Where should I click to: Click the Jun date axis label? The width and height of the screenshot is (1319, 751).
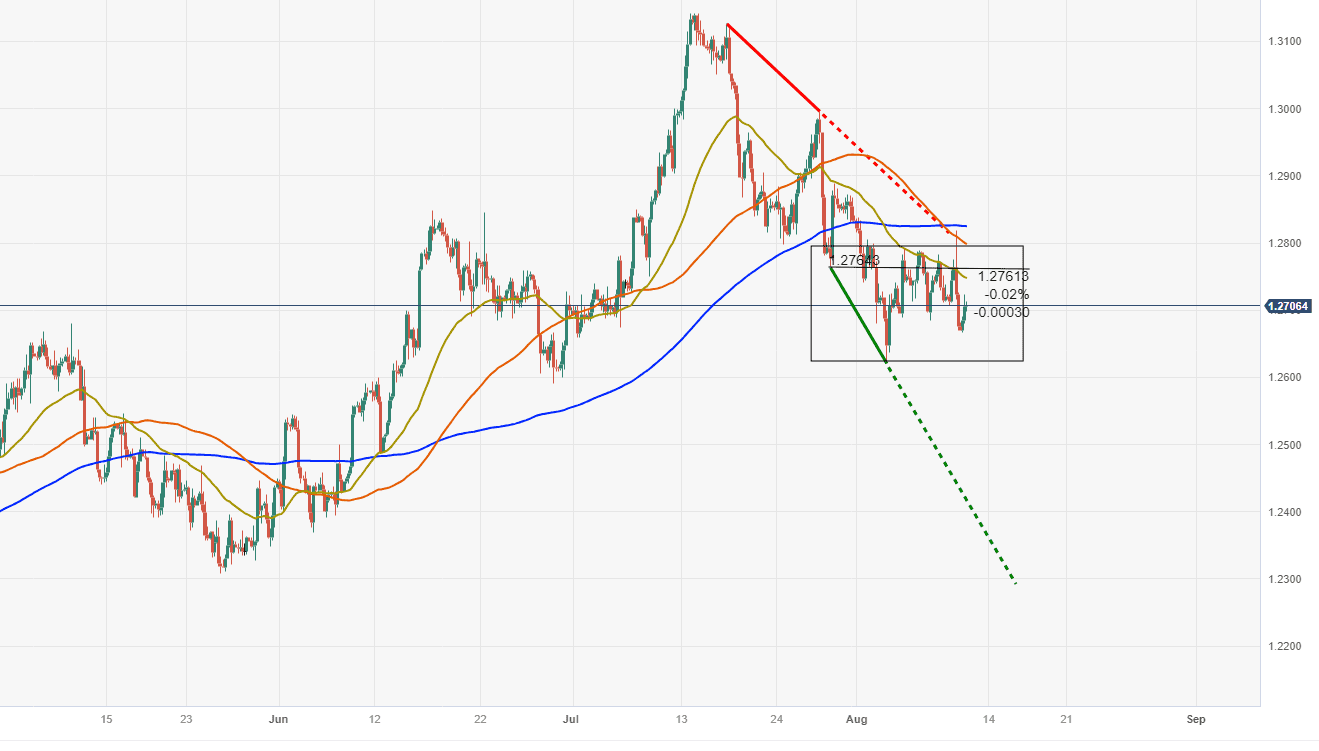pos(280,719)
